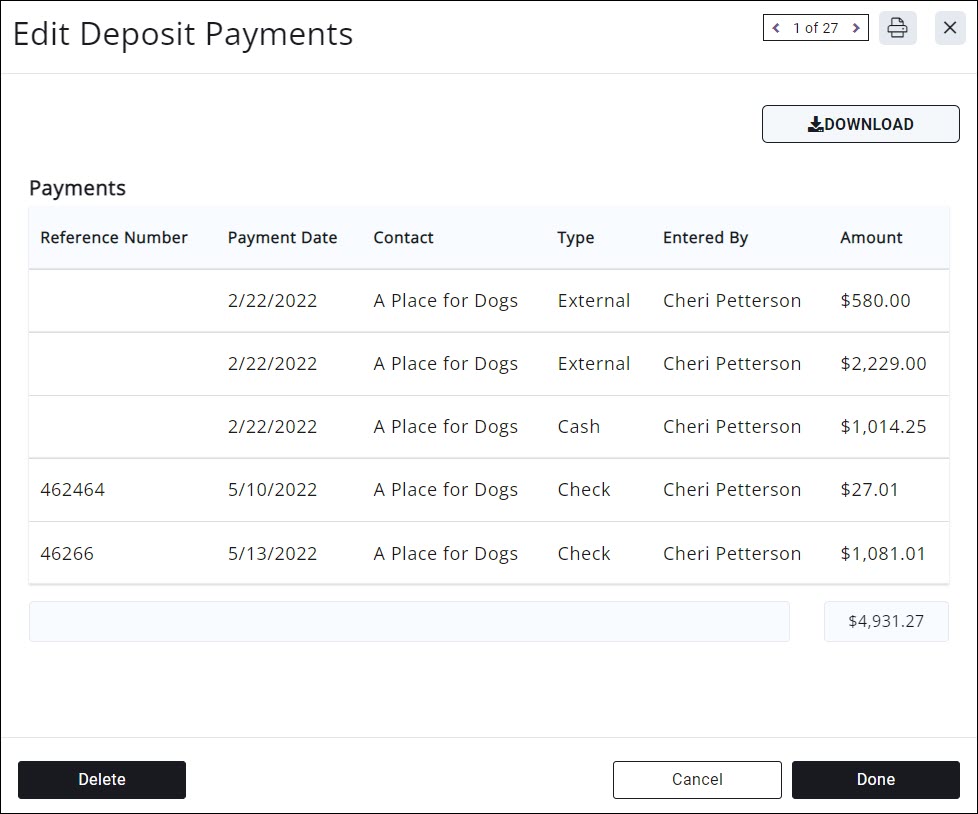The image size is (978, 814).
Task: Click the Download button
Action: (860, 124)
